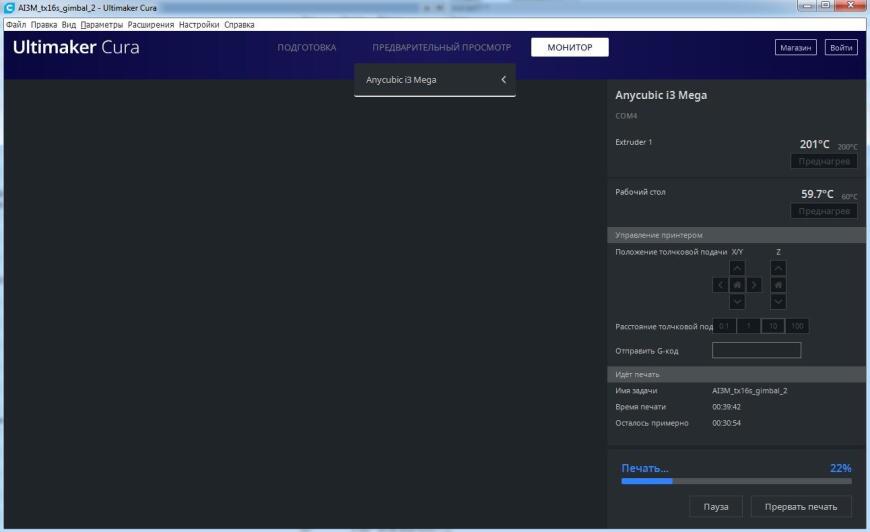The height and width of the screenshot is (532, 870).
Task: Set jog distance to 100
Action: [x=797, y=326]
